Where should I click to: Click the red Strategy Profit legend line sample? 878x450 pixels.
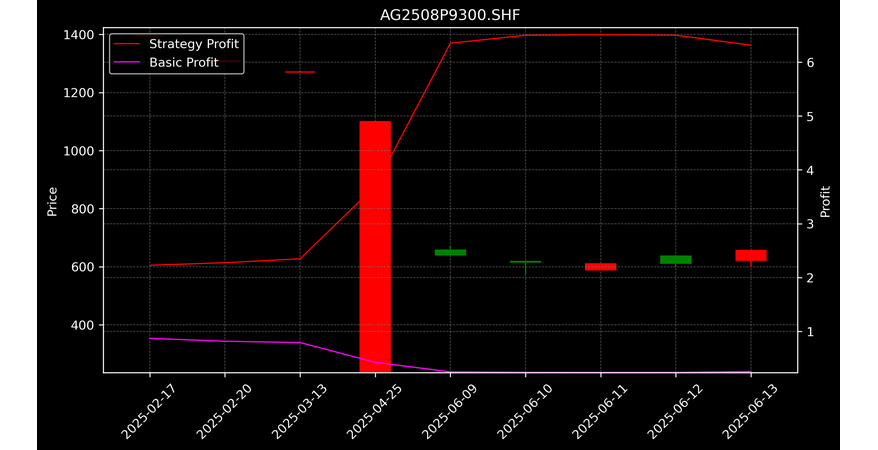(127, 44)
